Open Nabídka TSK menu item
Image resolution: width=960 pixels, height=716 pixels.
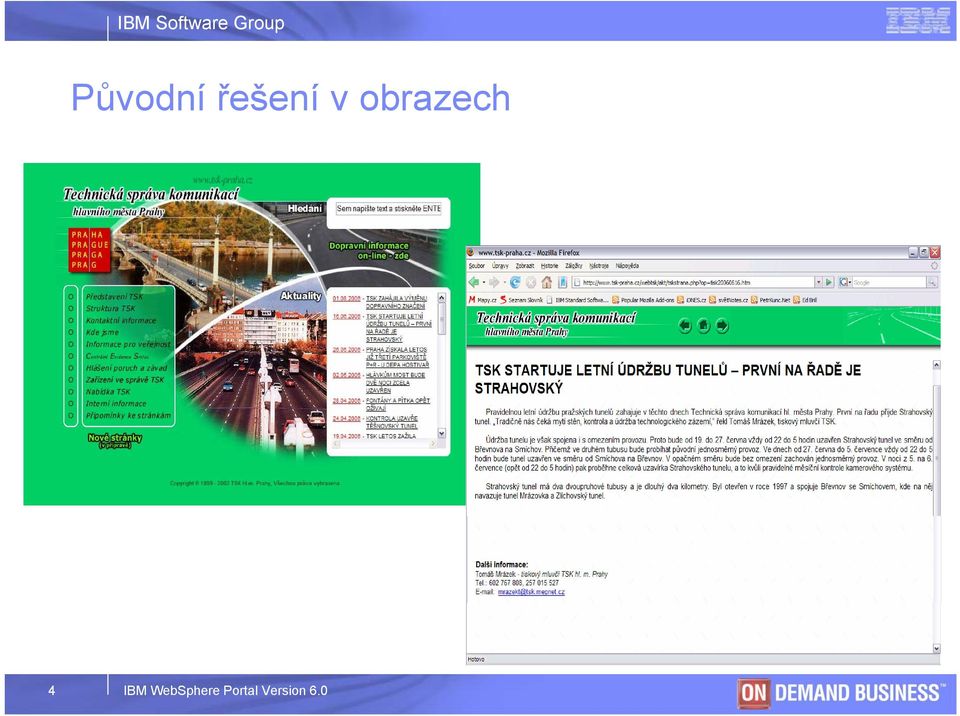(x=108, y=391)
